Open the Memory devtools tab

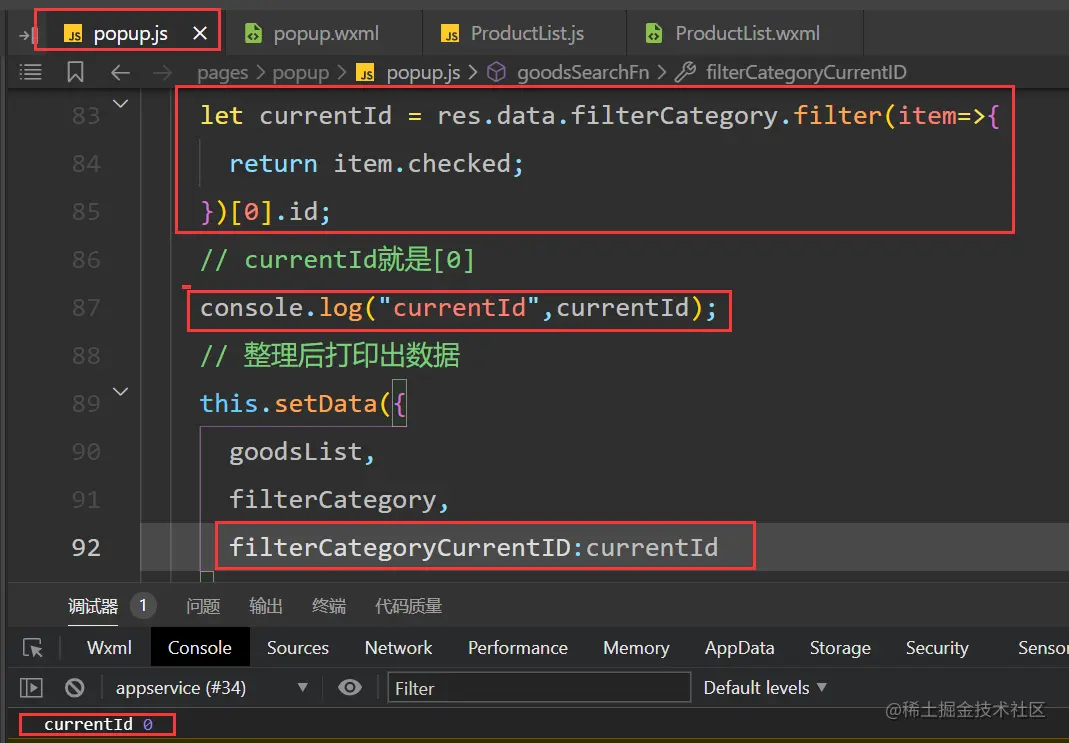pos(636,648)
